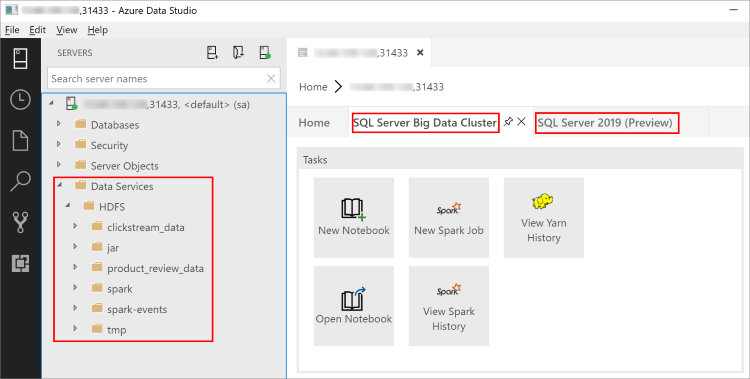Click the New Connection icon

coord(212,53)
